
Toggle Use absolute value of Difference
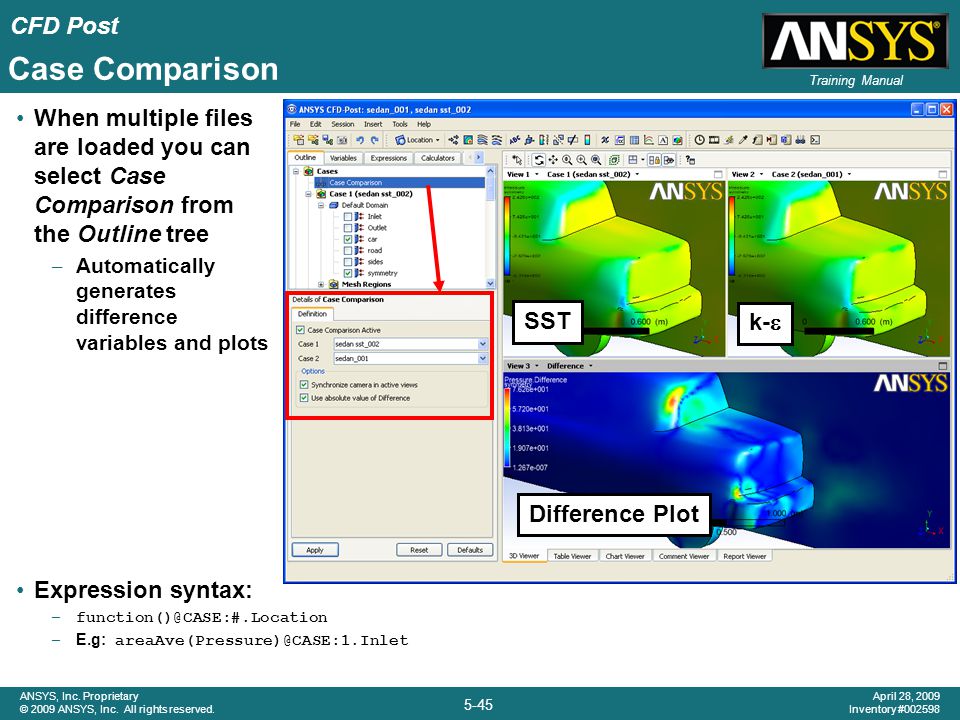tap(304, 398)
